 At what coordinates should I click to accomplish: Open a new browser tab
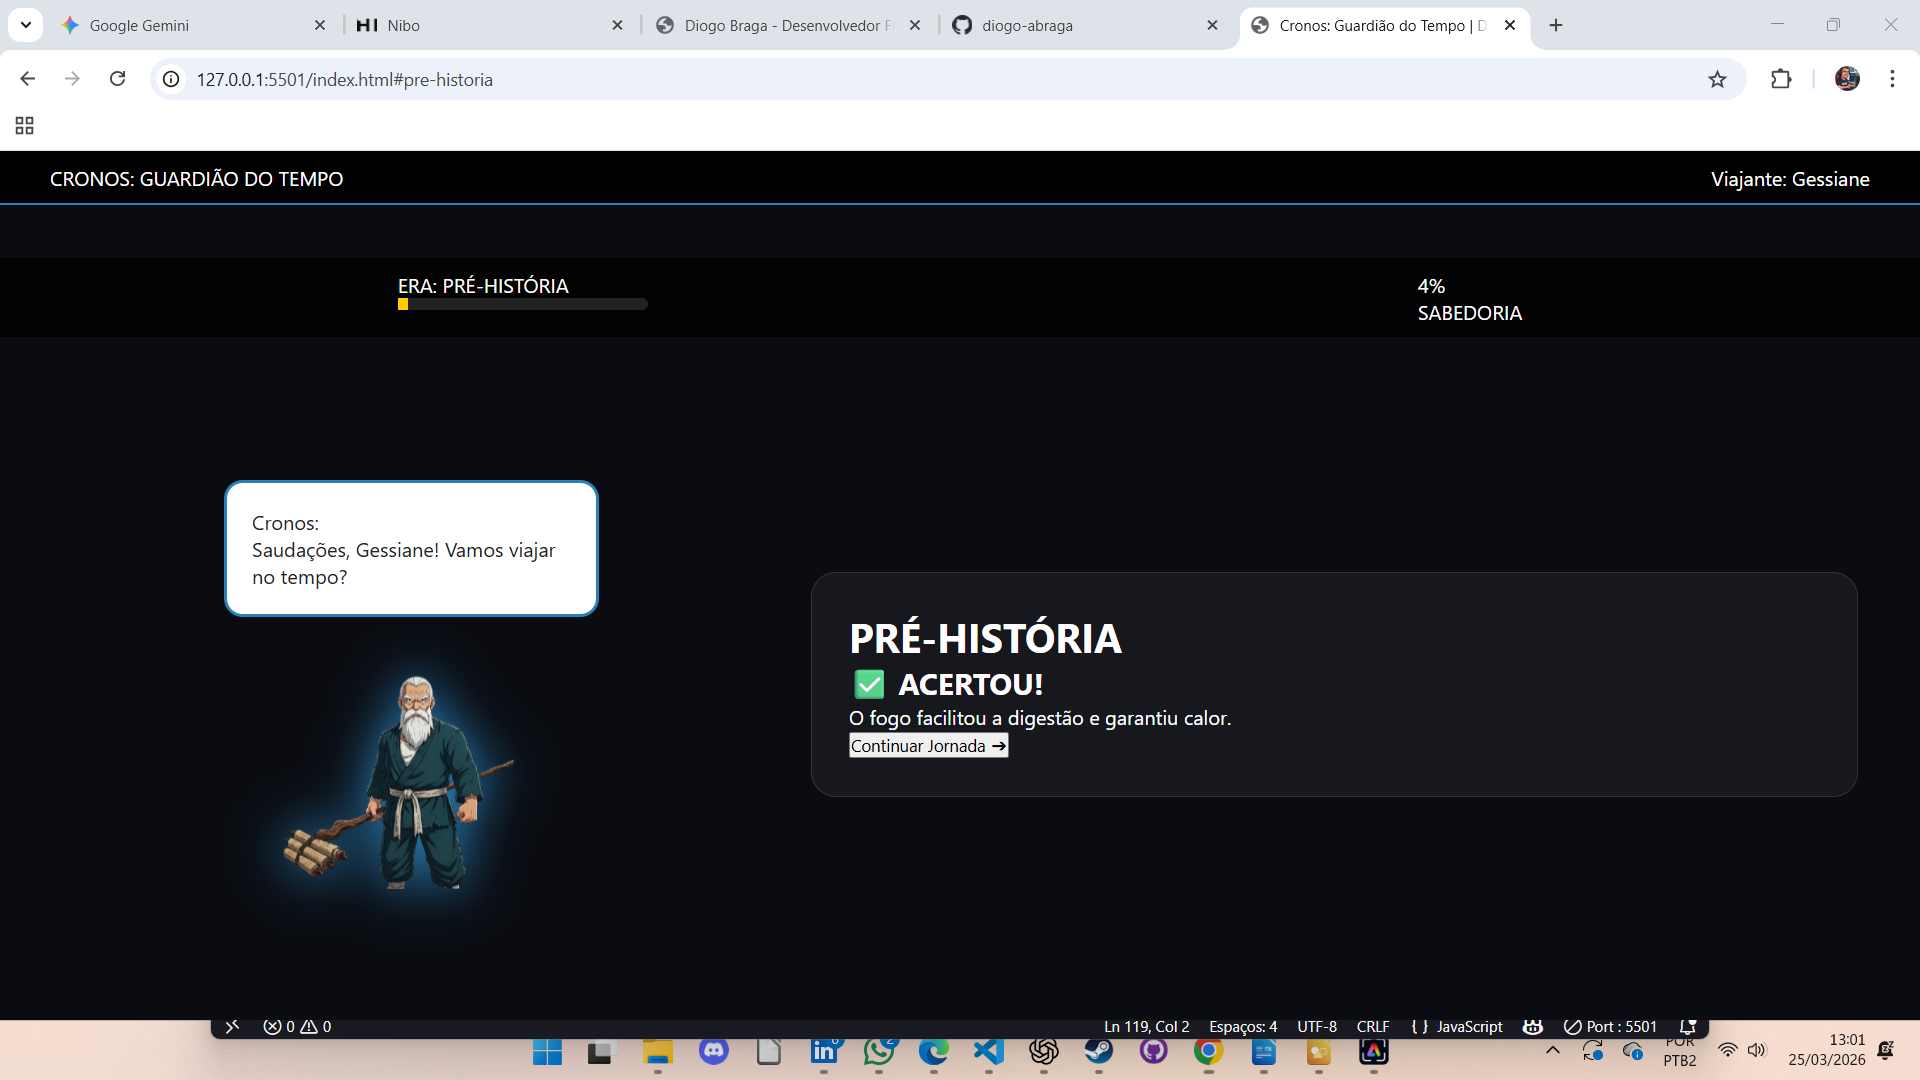(1556, 25)
